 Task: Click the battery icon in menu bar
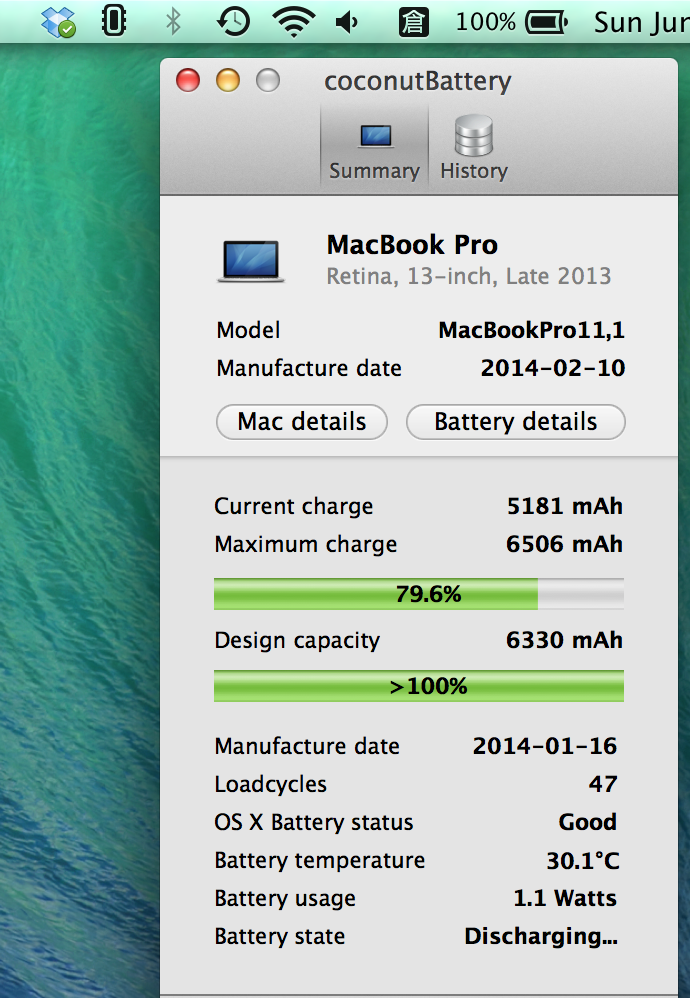pos(546,23)
